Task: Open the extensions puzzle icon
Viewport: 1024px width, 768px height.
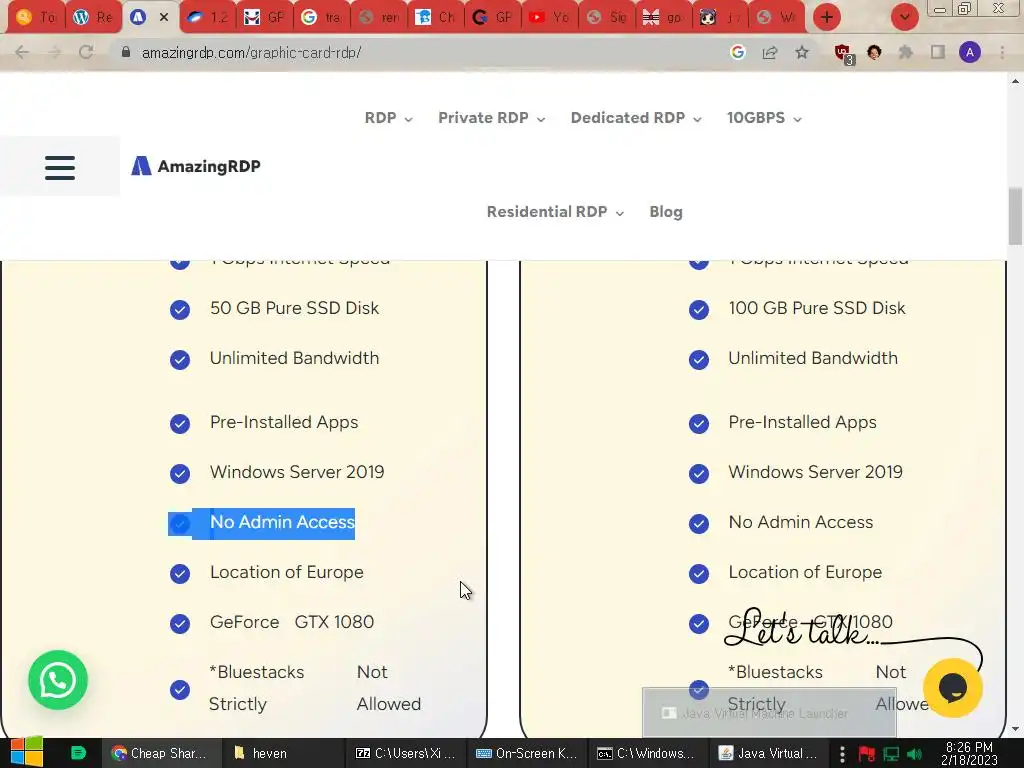Action: [x=905, y=52]
